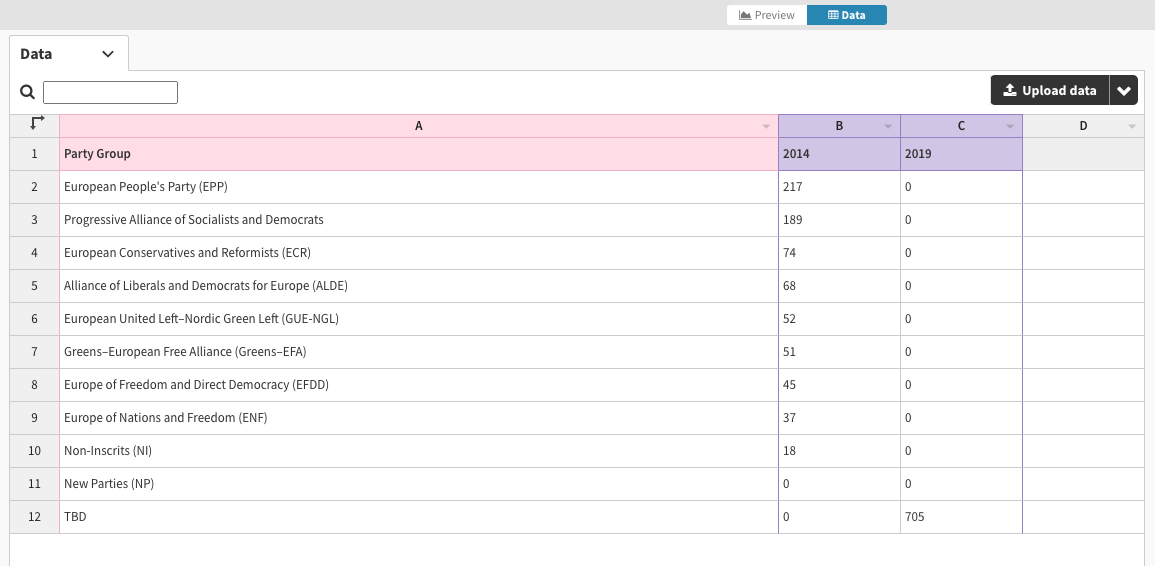Click the search magnifier icon

tap(27, 92)
